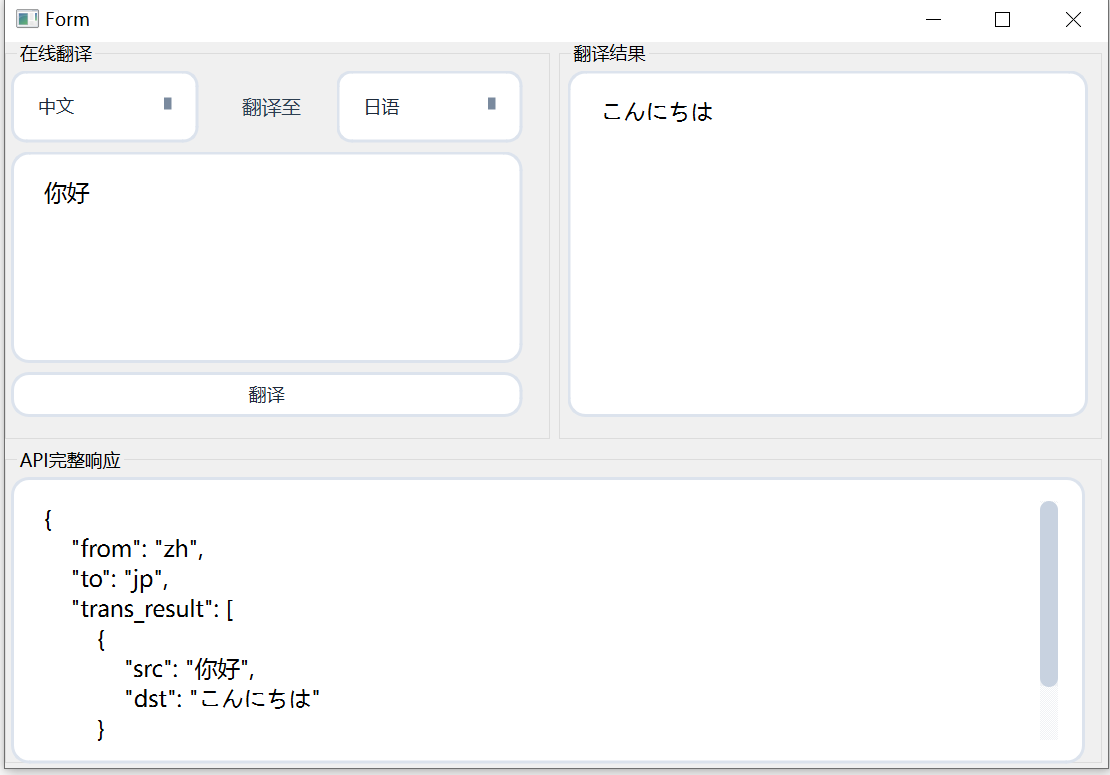Close the Form window
Image resolution: width=1110 pixels, height=775 pixels.
click(1073, 20)
